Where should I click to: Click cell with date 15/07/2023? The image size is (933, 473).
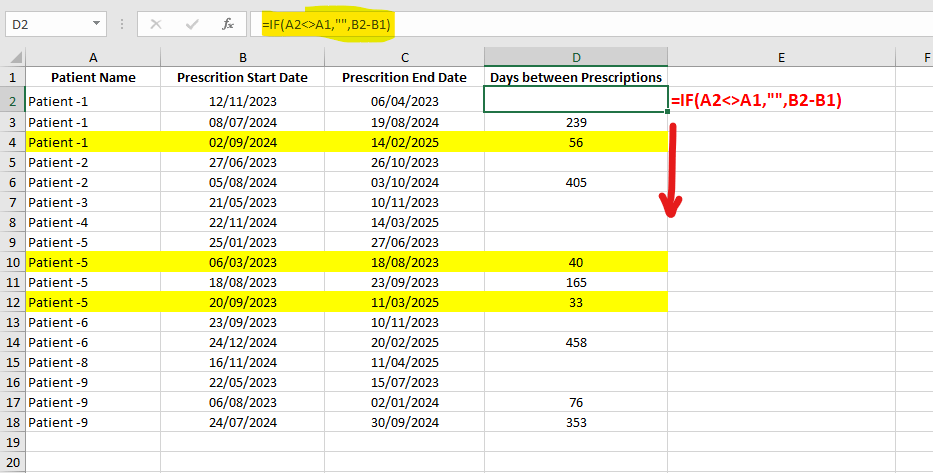pyautogui.click(x=405, y=383)
